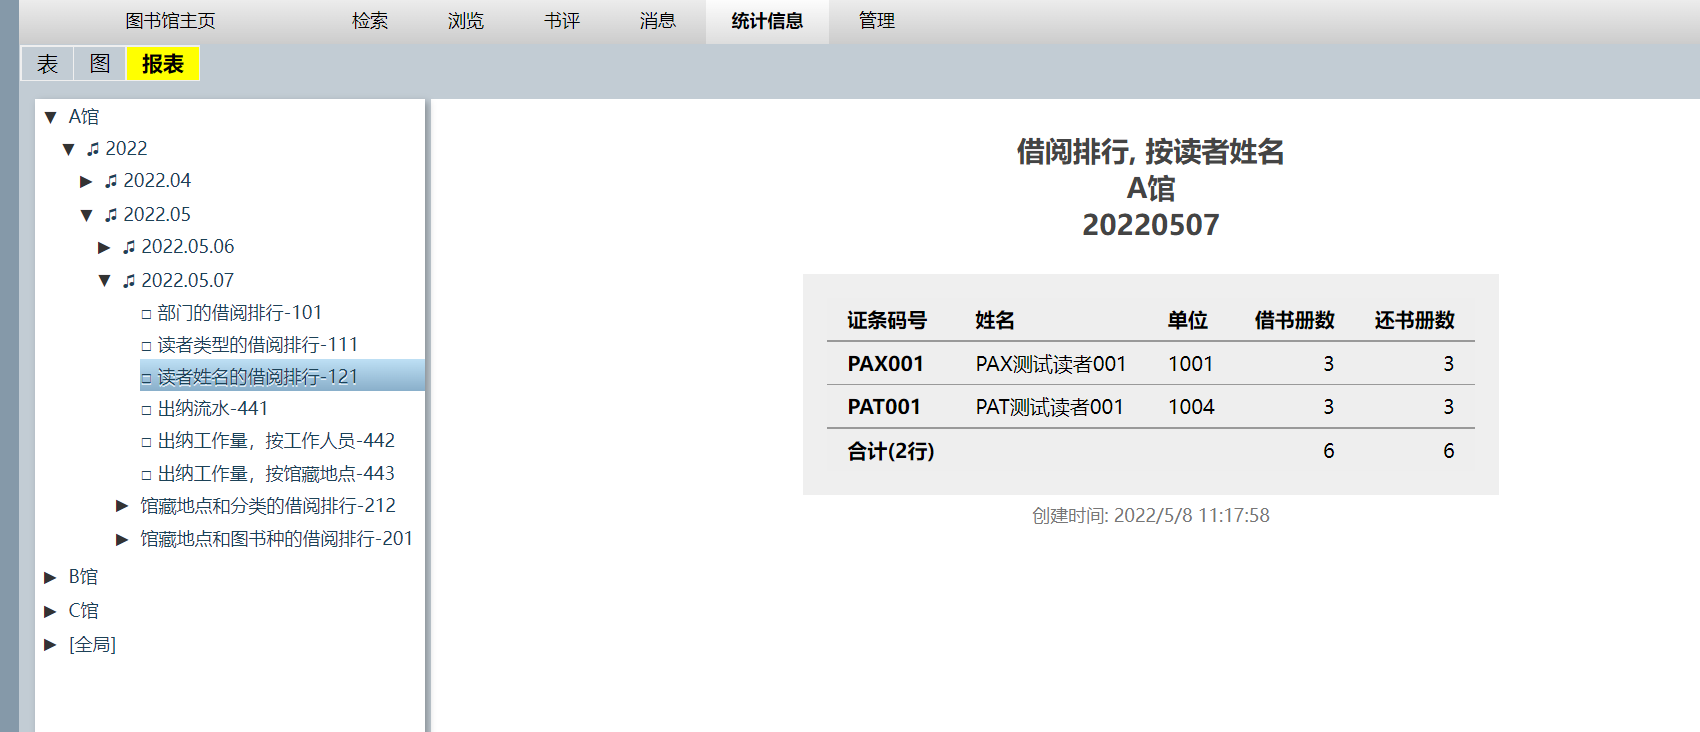The width and height of the screenshot is (1700, 732).
Task: Click the square icon before 出纳工作量，按工作人员-442
Action: click(x=146, y=442)
